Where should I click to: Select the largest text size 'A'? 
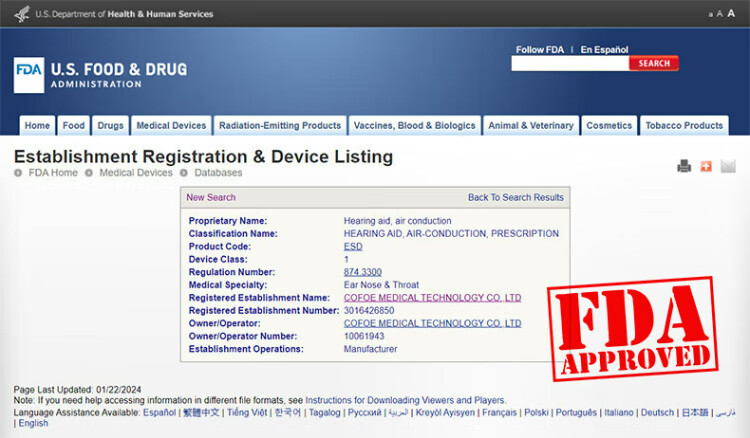click(x=731, y=13)
